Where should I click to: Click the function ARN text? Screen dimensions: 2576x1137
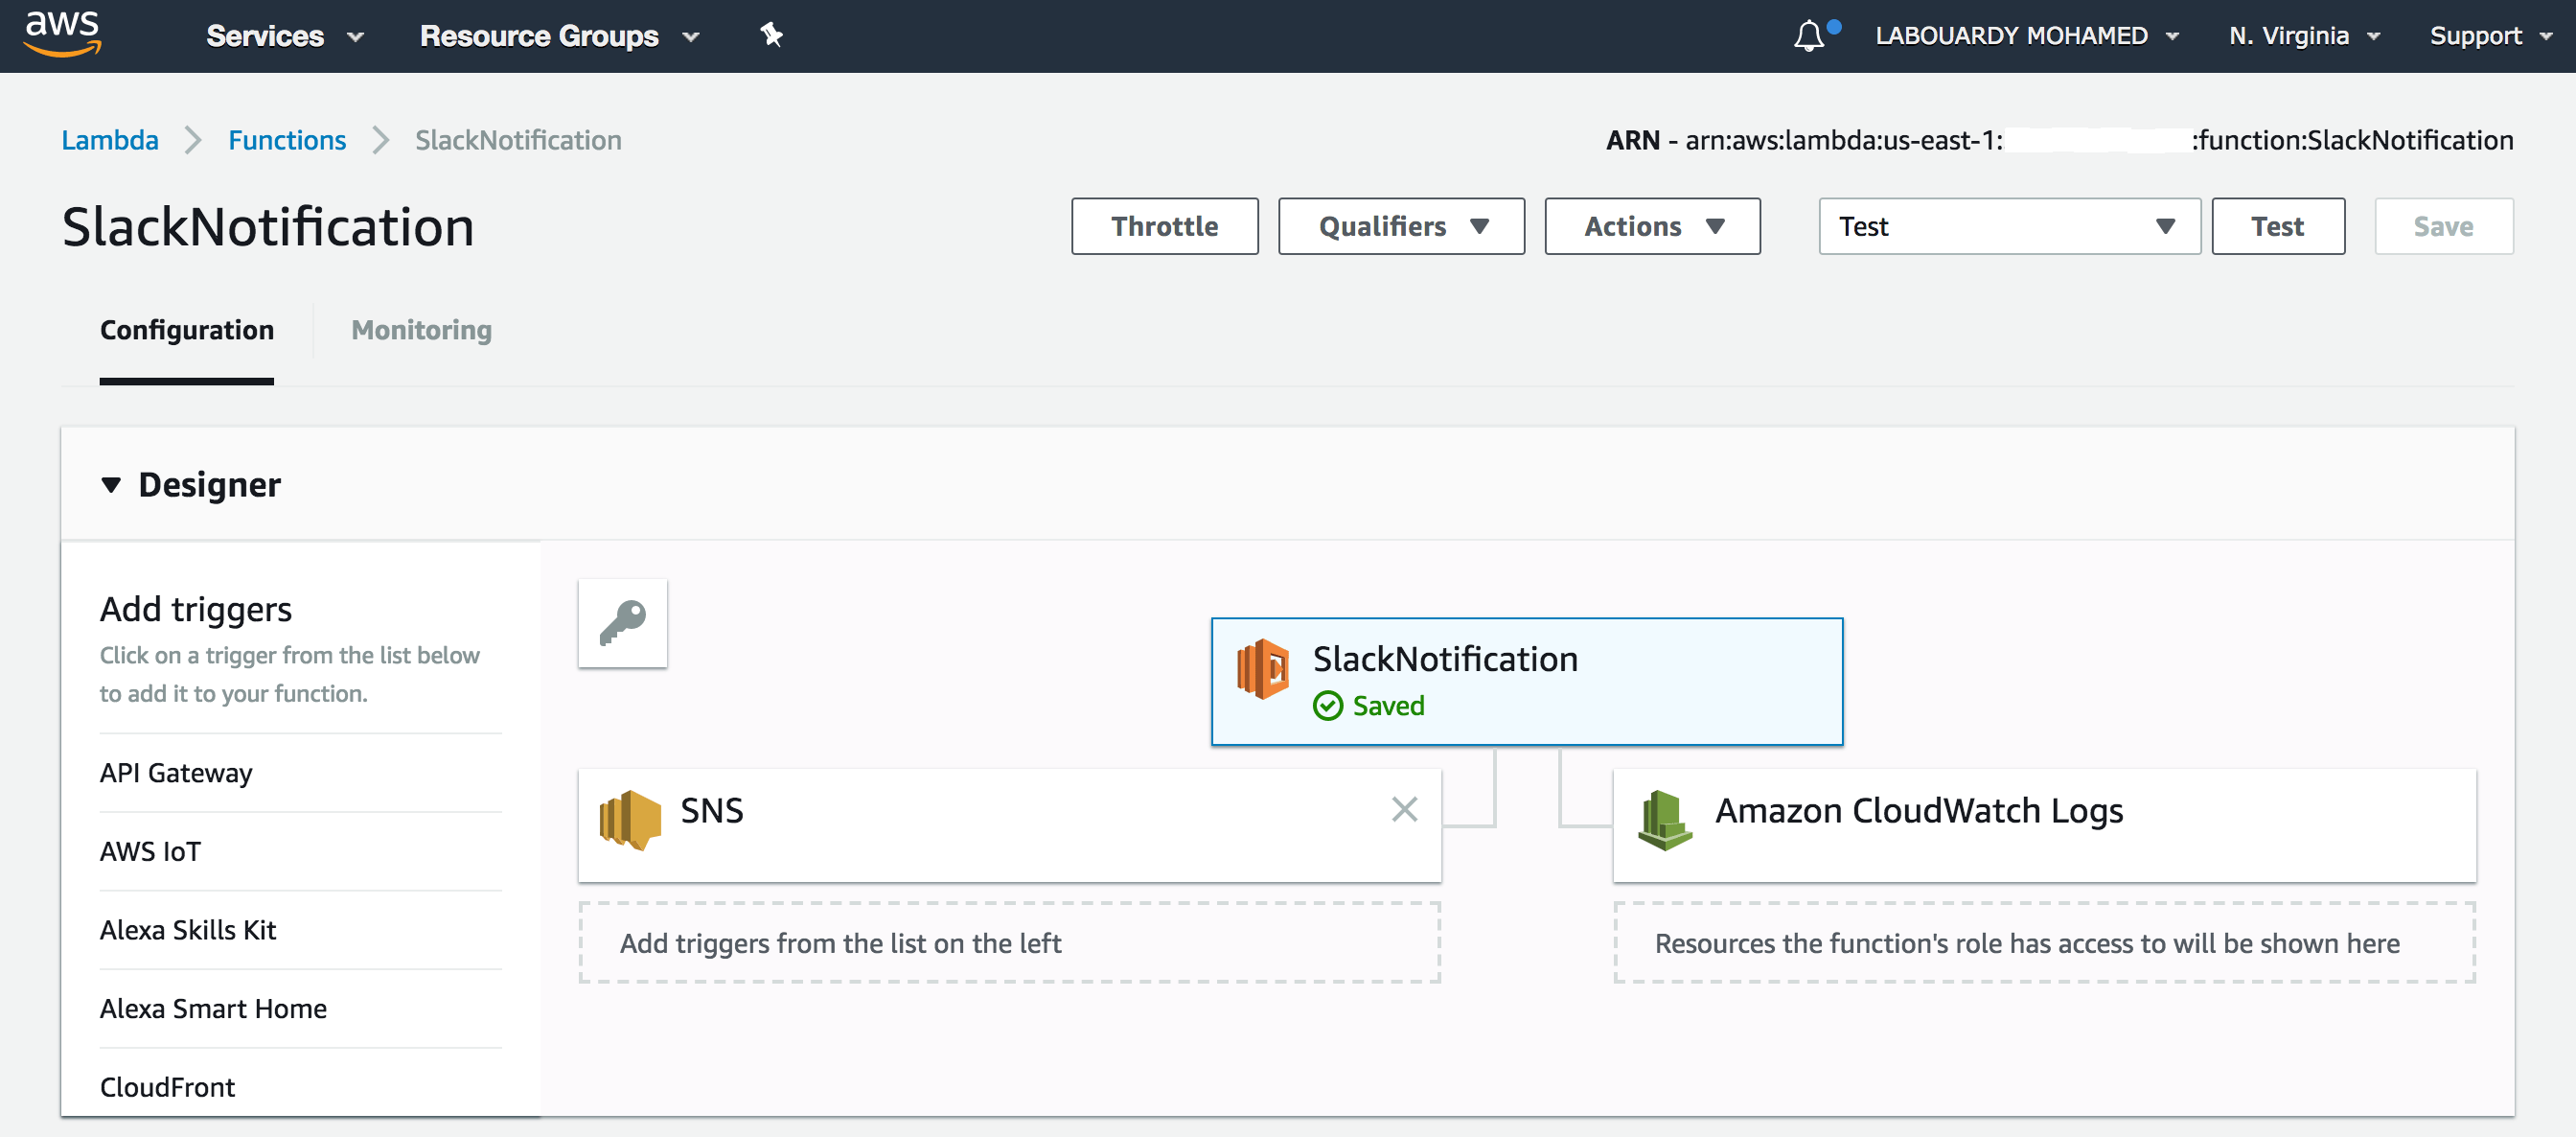coord(2059,140)
